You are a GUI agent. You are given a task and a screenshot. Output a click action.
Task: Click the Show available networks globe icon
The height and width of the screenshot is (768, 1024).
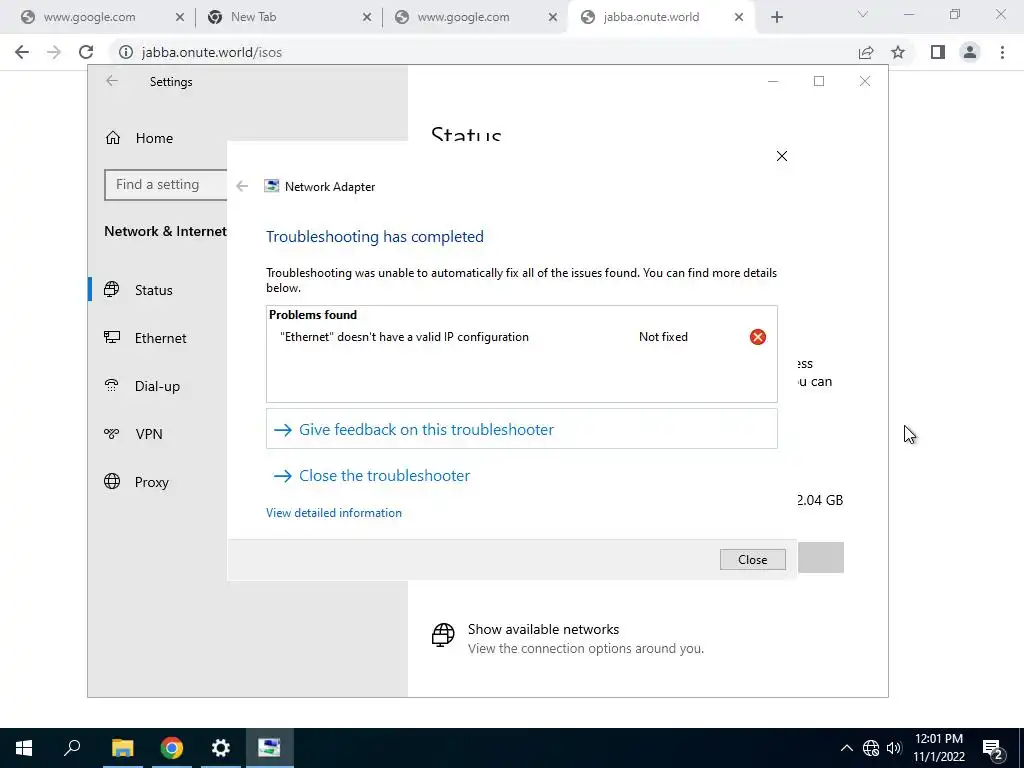443,634
